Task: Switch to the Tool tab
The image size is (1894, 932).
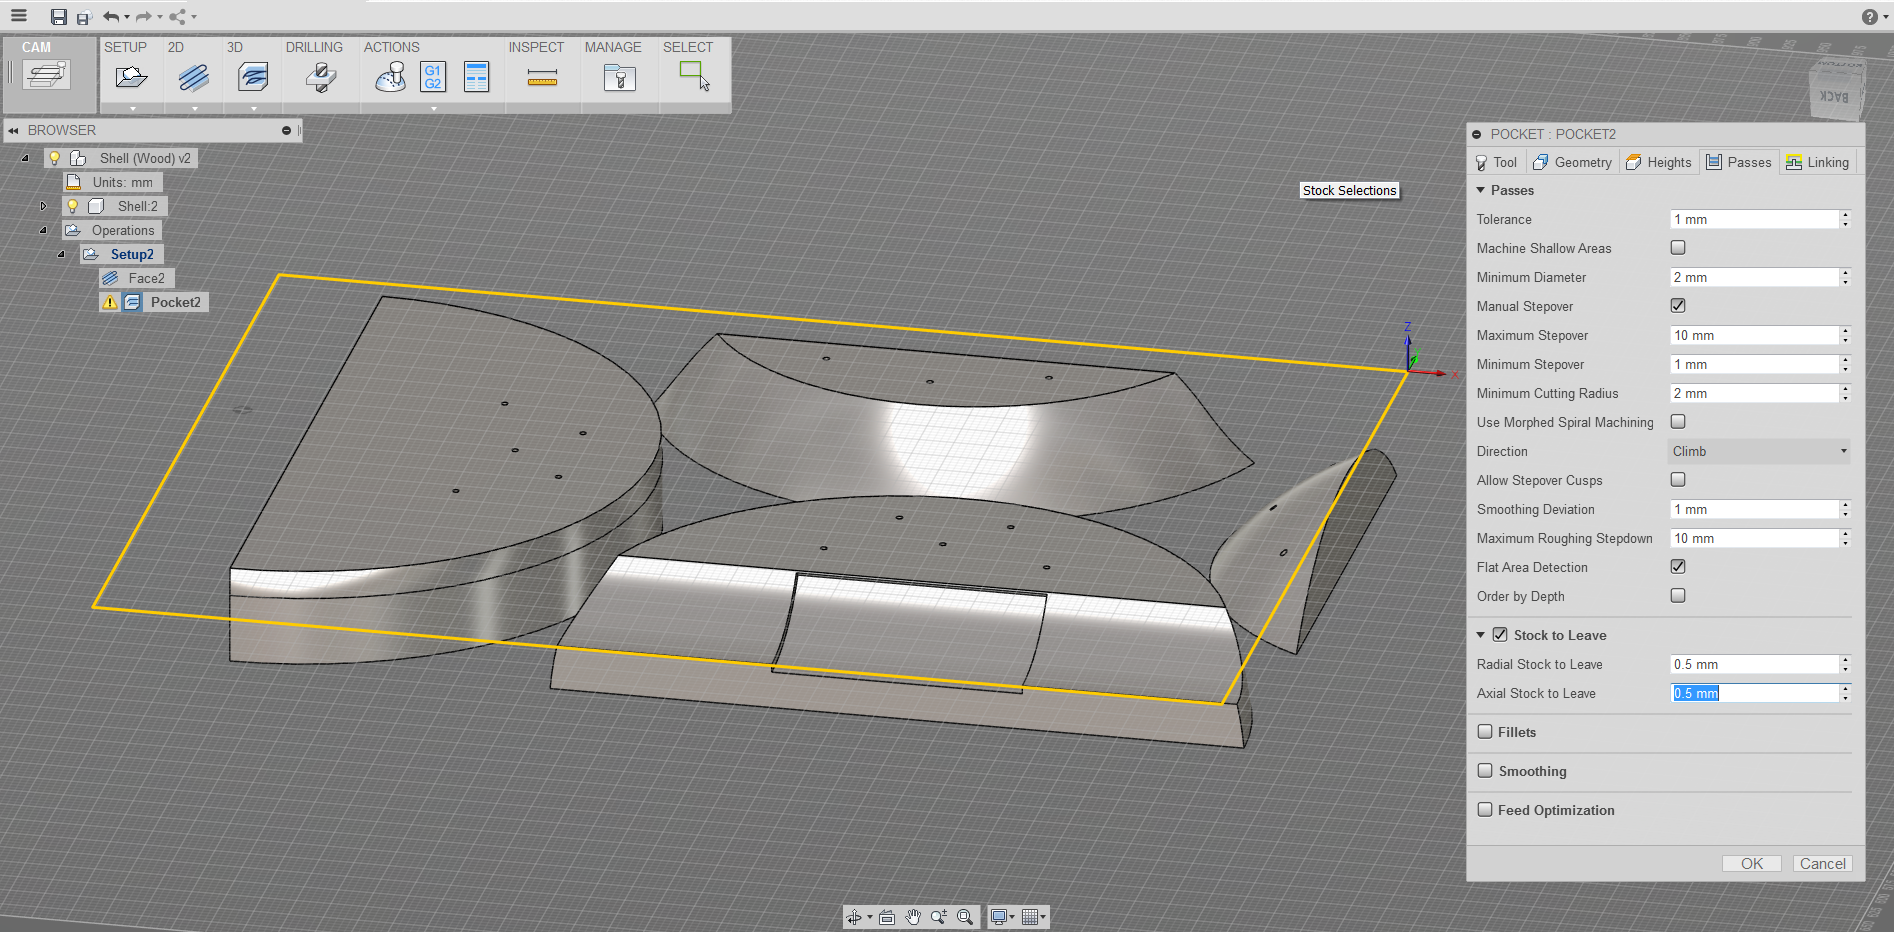Action: pos(1496,162)
